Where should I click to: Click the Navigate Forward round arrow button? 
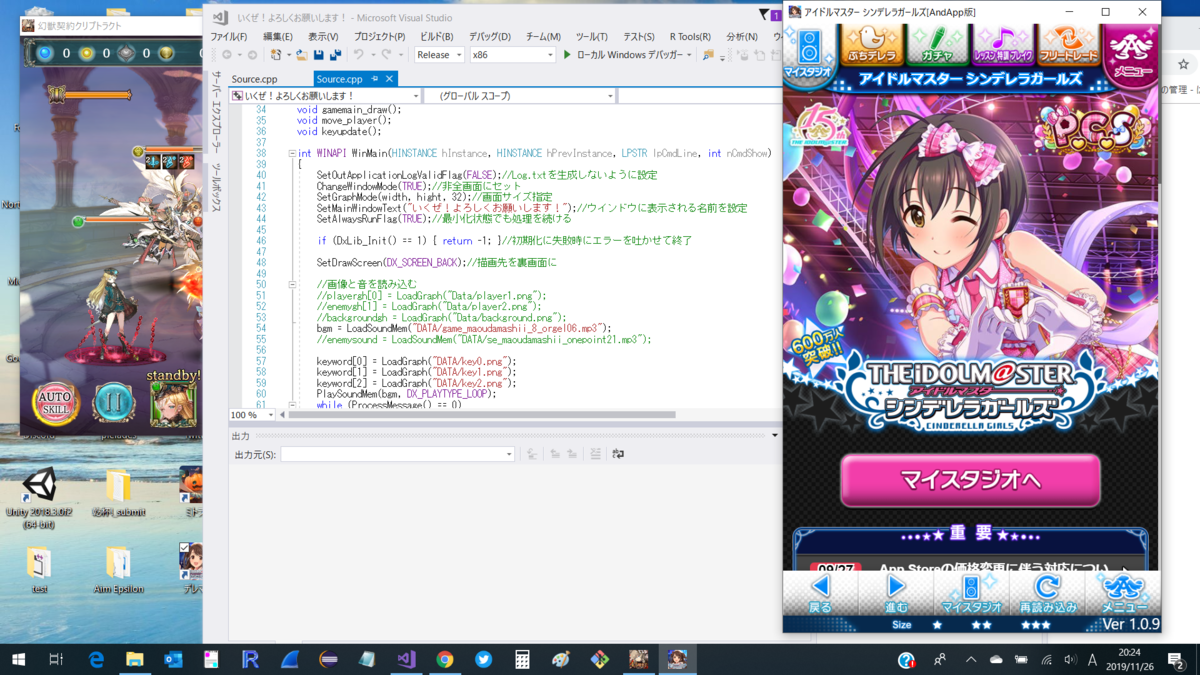[252, 55]
